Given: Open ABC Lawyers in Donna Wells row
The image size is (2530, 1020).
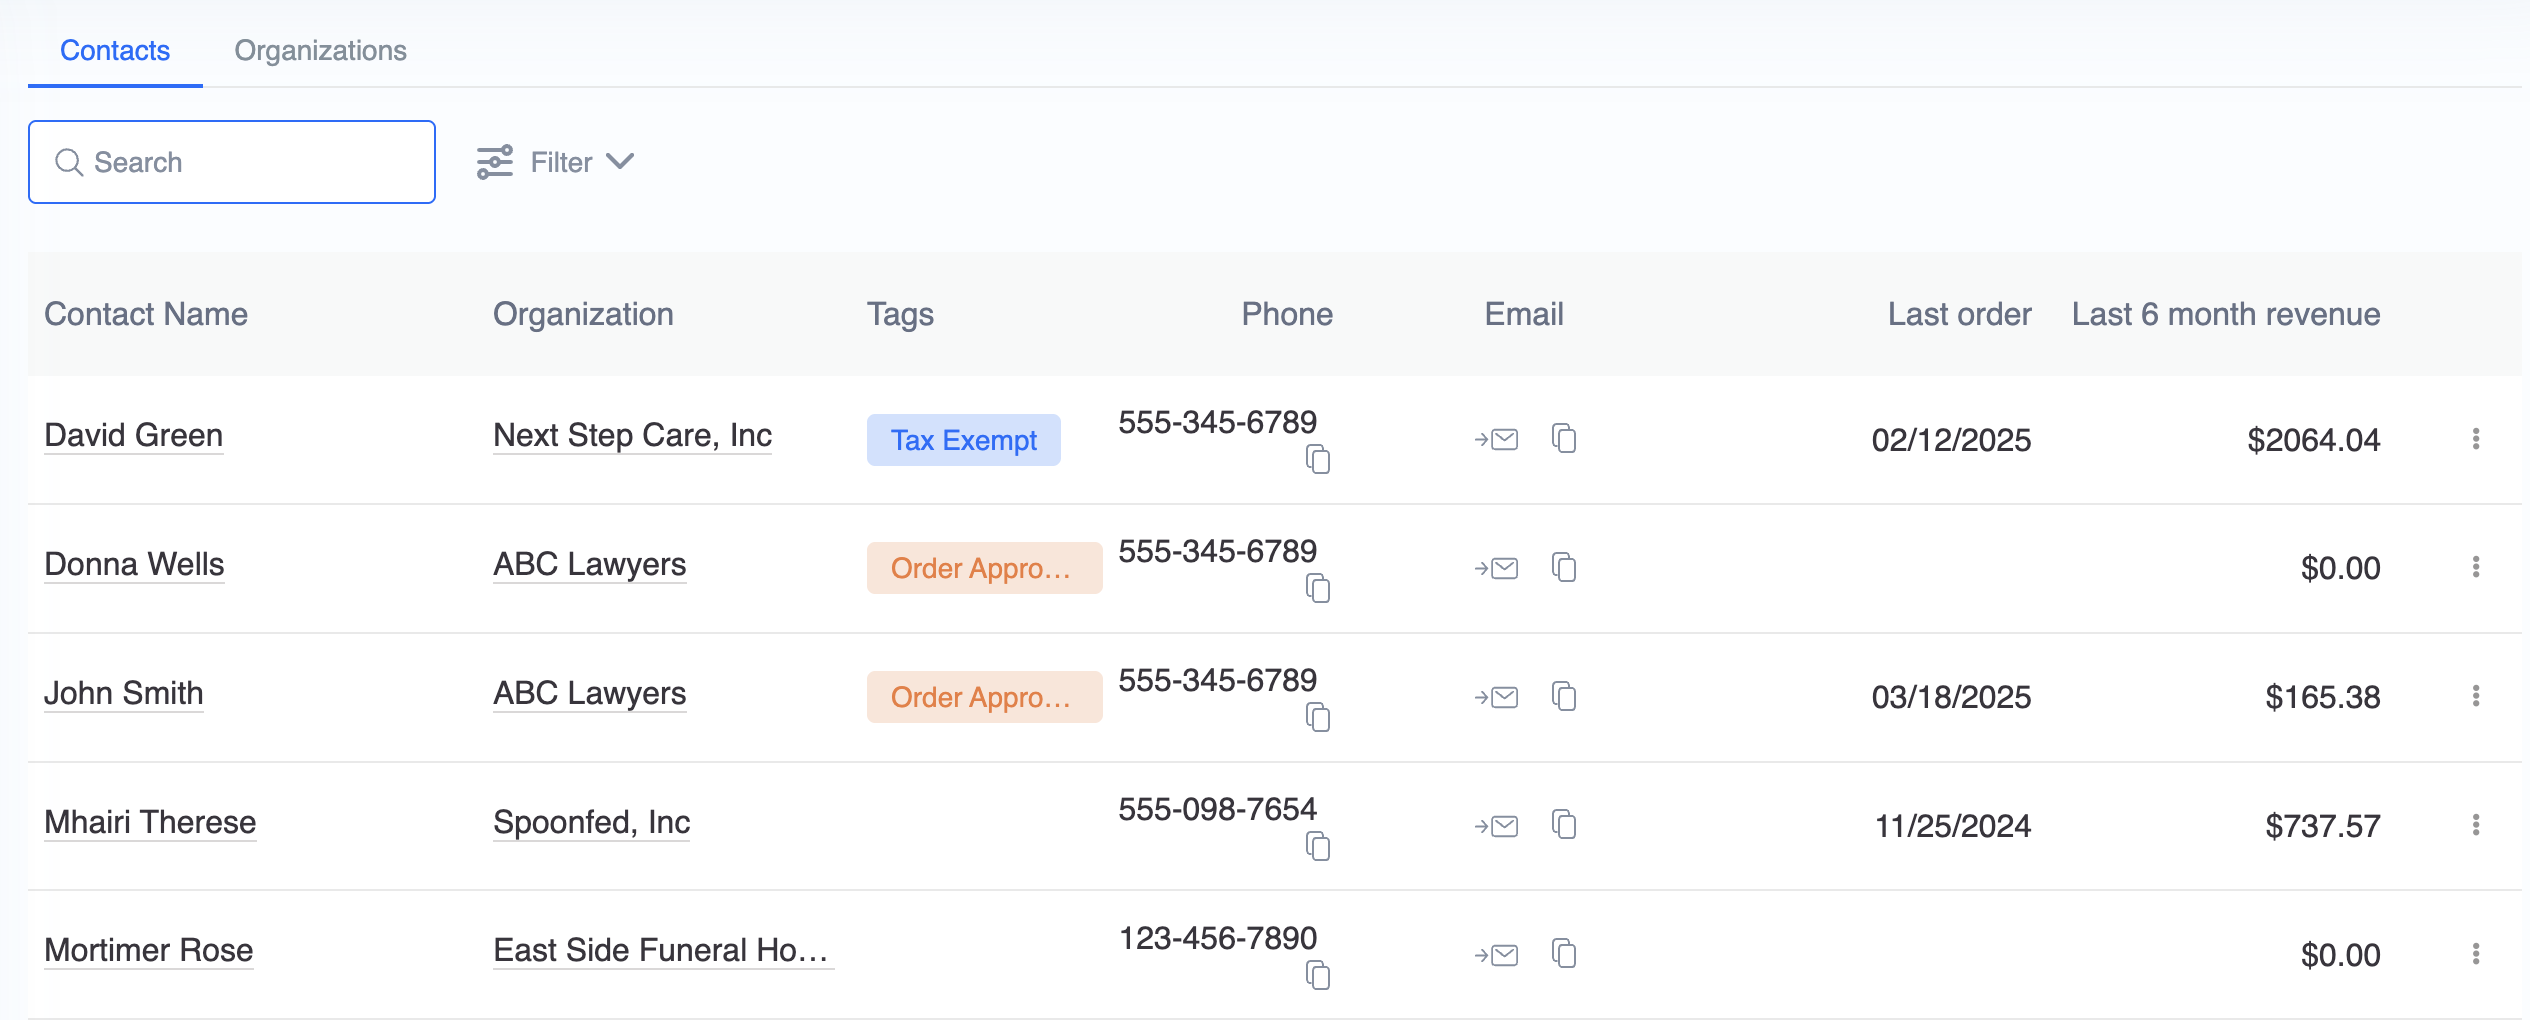Looking at the screenshot, I should [x=590, y=564].
